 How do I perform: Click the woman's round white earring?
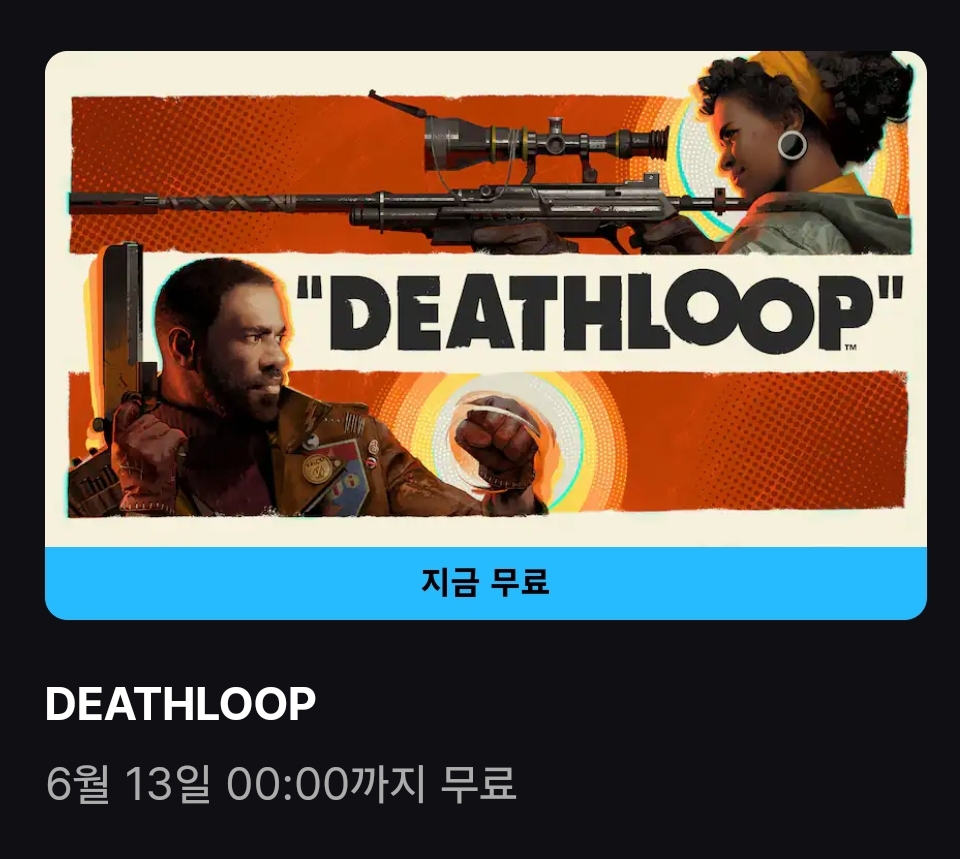pyautogui.click(x=792, y=145)
